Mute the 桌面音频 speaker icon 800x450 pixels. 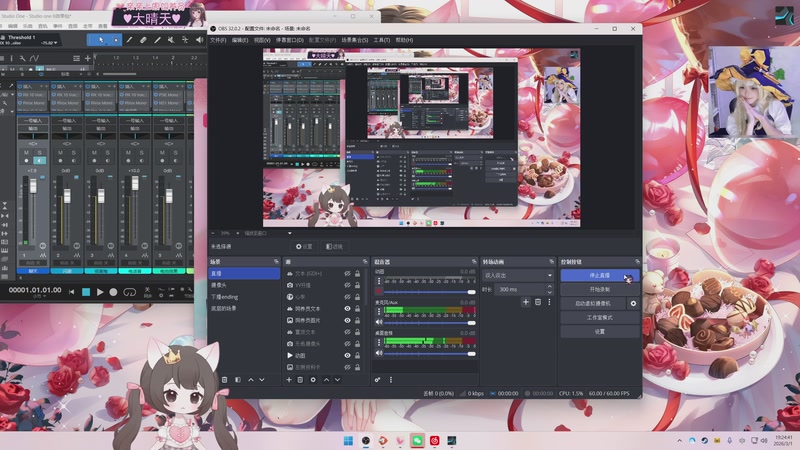click(379, 353)
